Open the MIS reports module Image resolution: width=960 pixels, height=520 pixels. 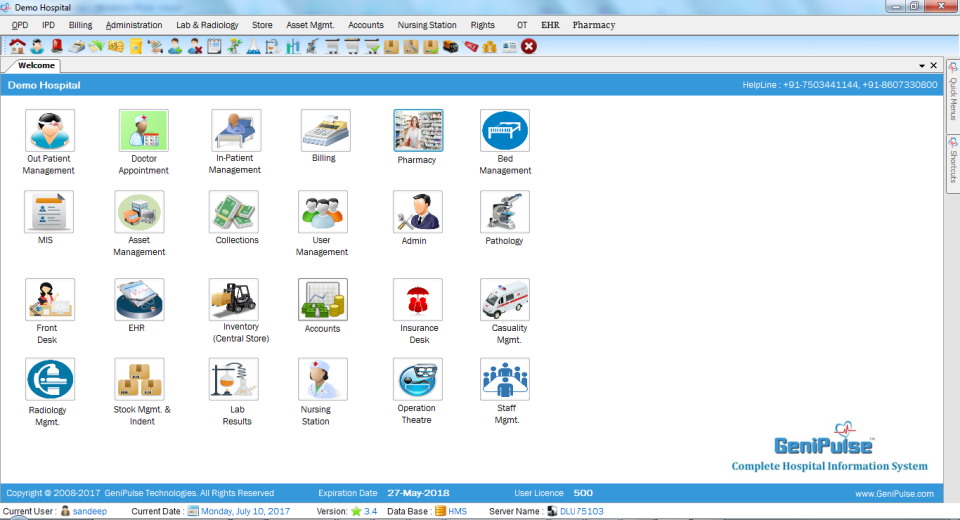pyautogui.click(x=49, y=212)
